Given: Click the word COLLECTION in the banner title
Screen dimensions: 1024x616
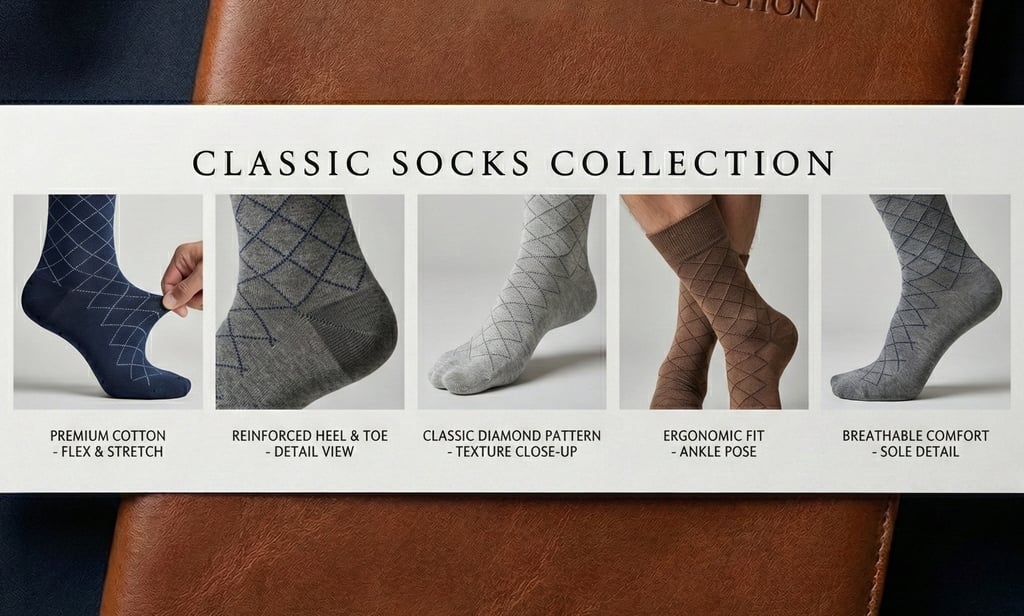Looking at the screenshot, I should pos(693,163).
